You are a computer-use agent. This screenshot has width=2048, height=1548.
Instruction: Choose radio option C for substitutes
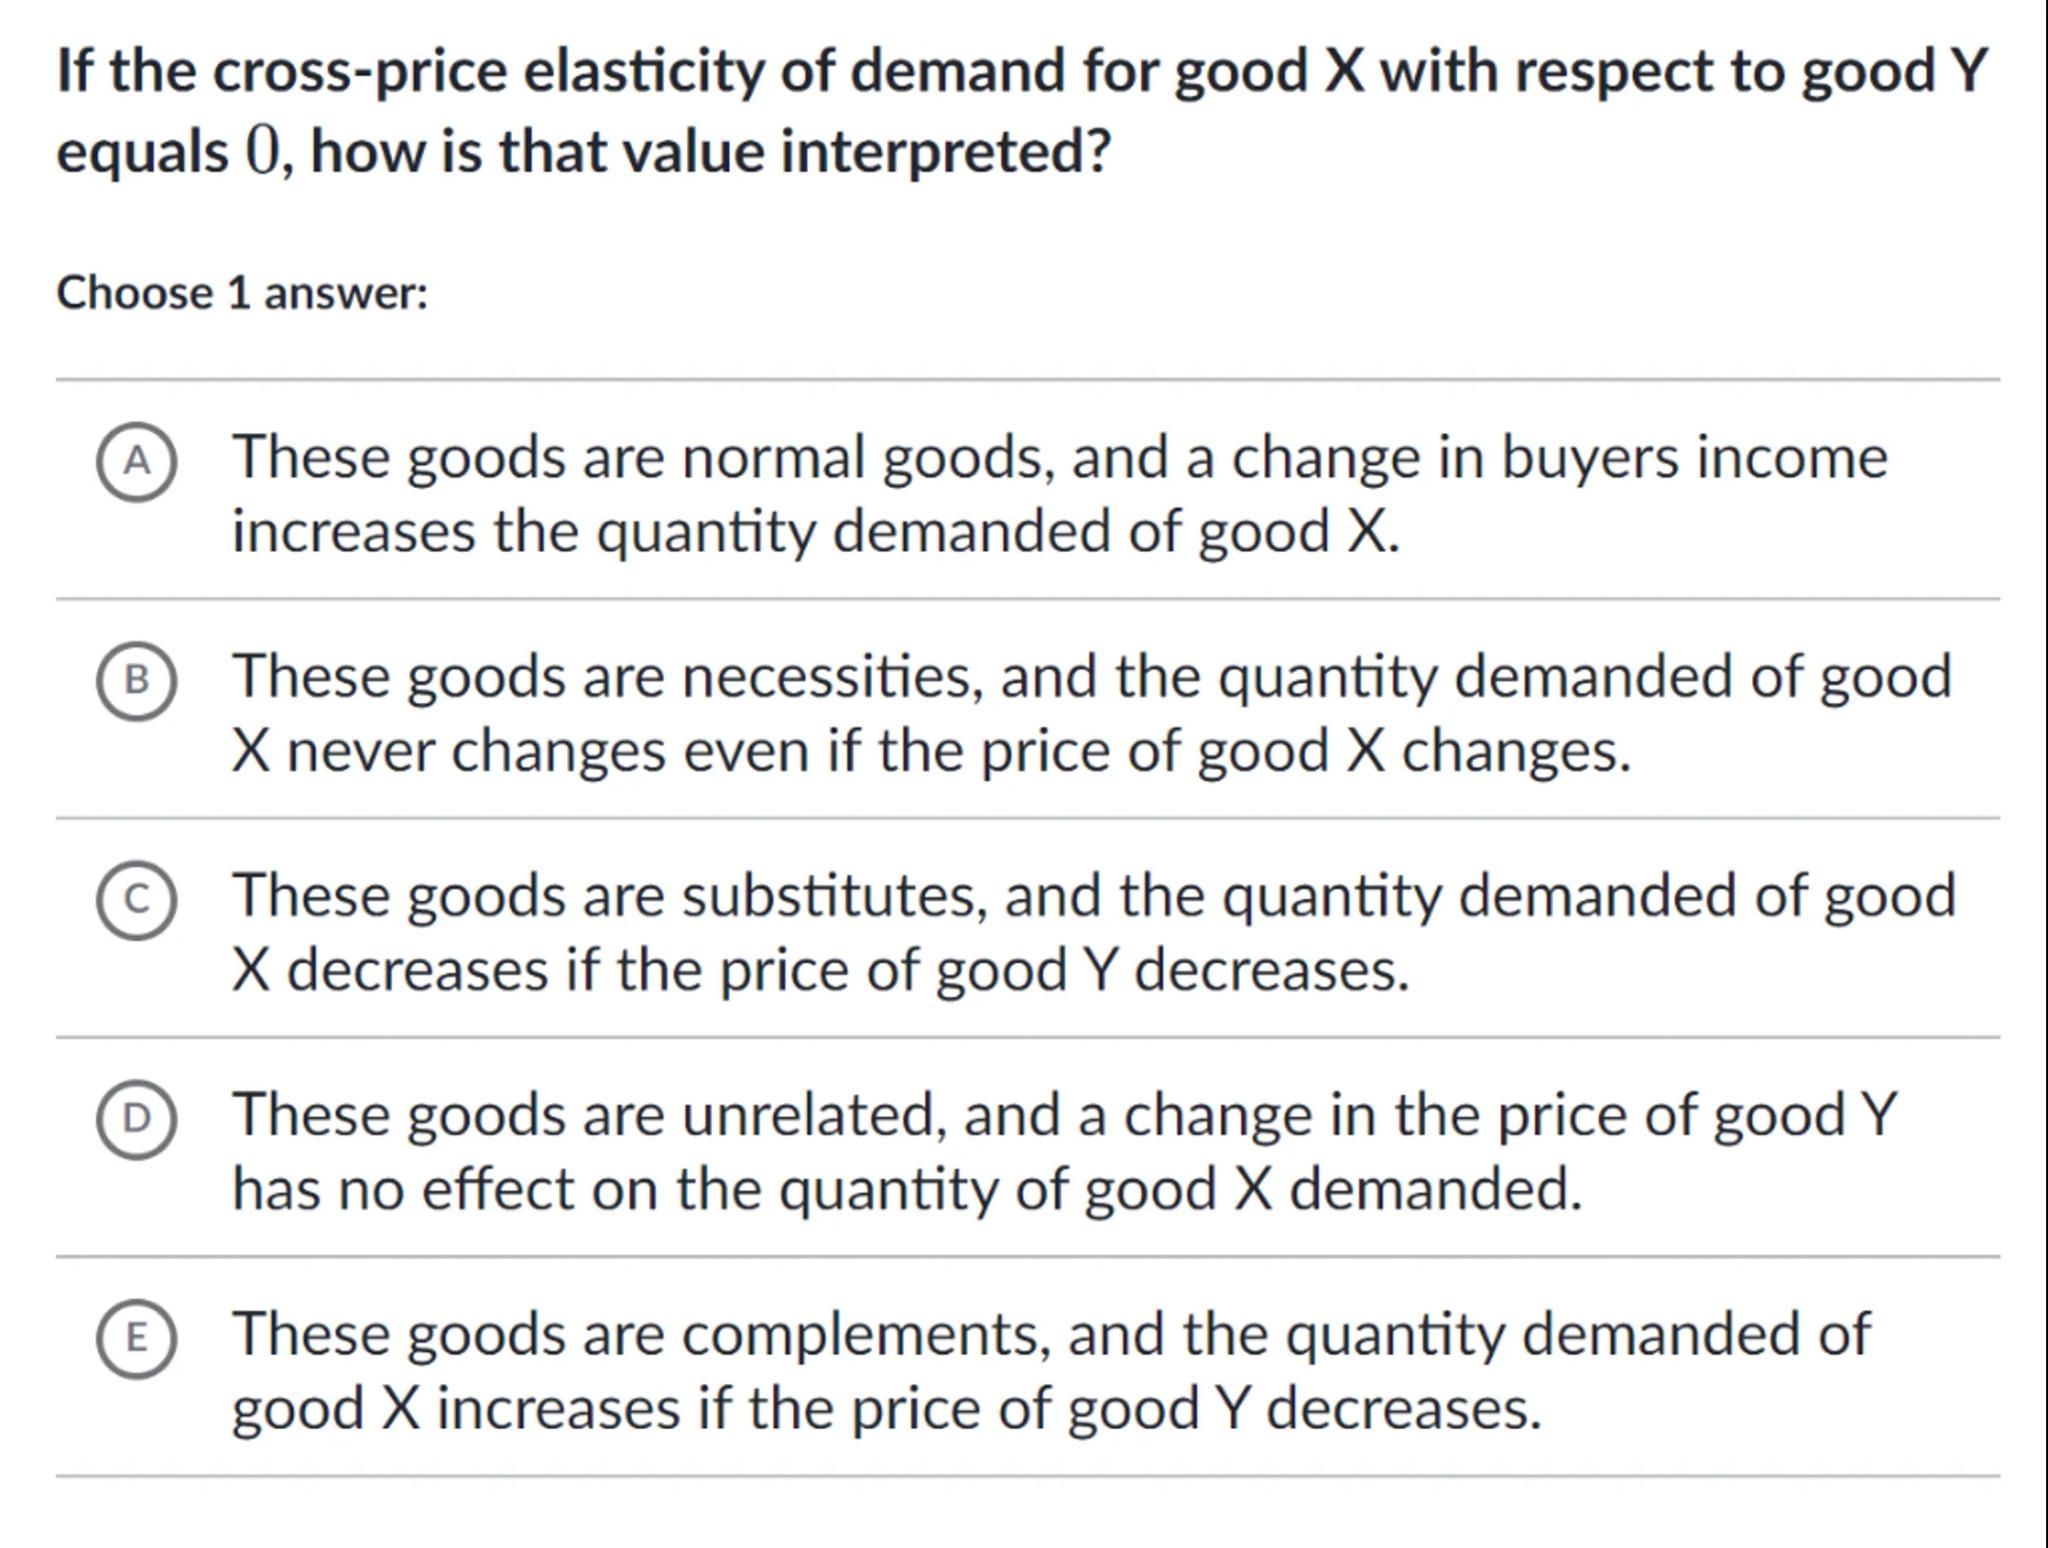tap(137, 899)
